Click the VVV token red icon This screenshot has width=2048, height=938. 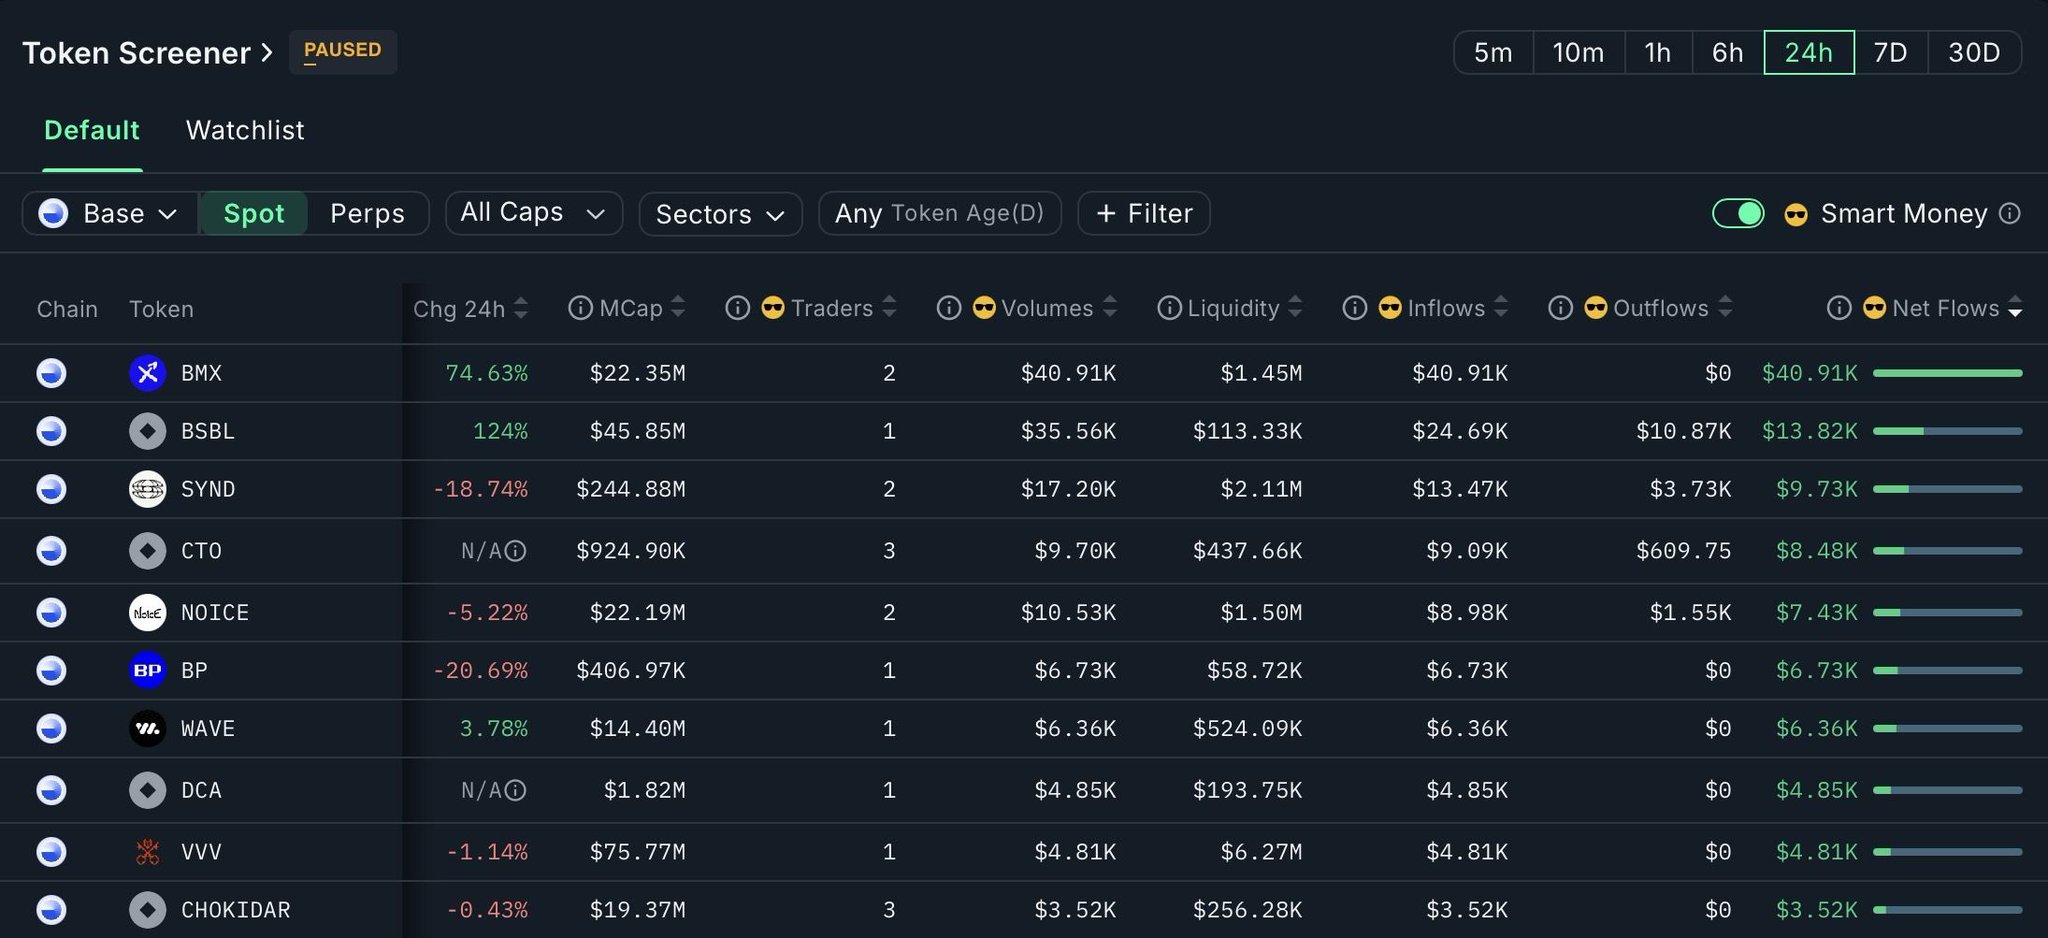pyautogui.click(x=147, y=852)
